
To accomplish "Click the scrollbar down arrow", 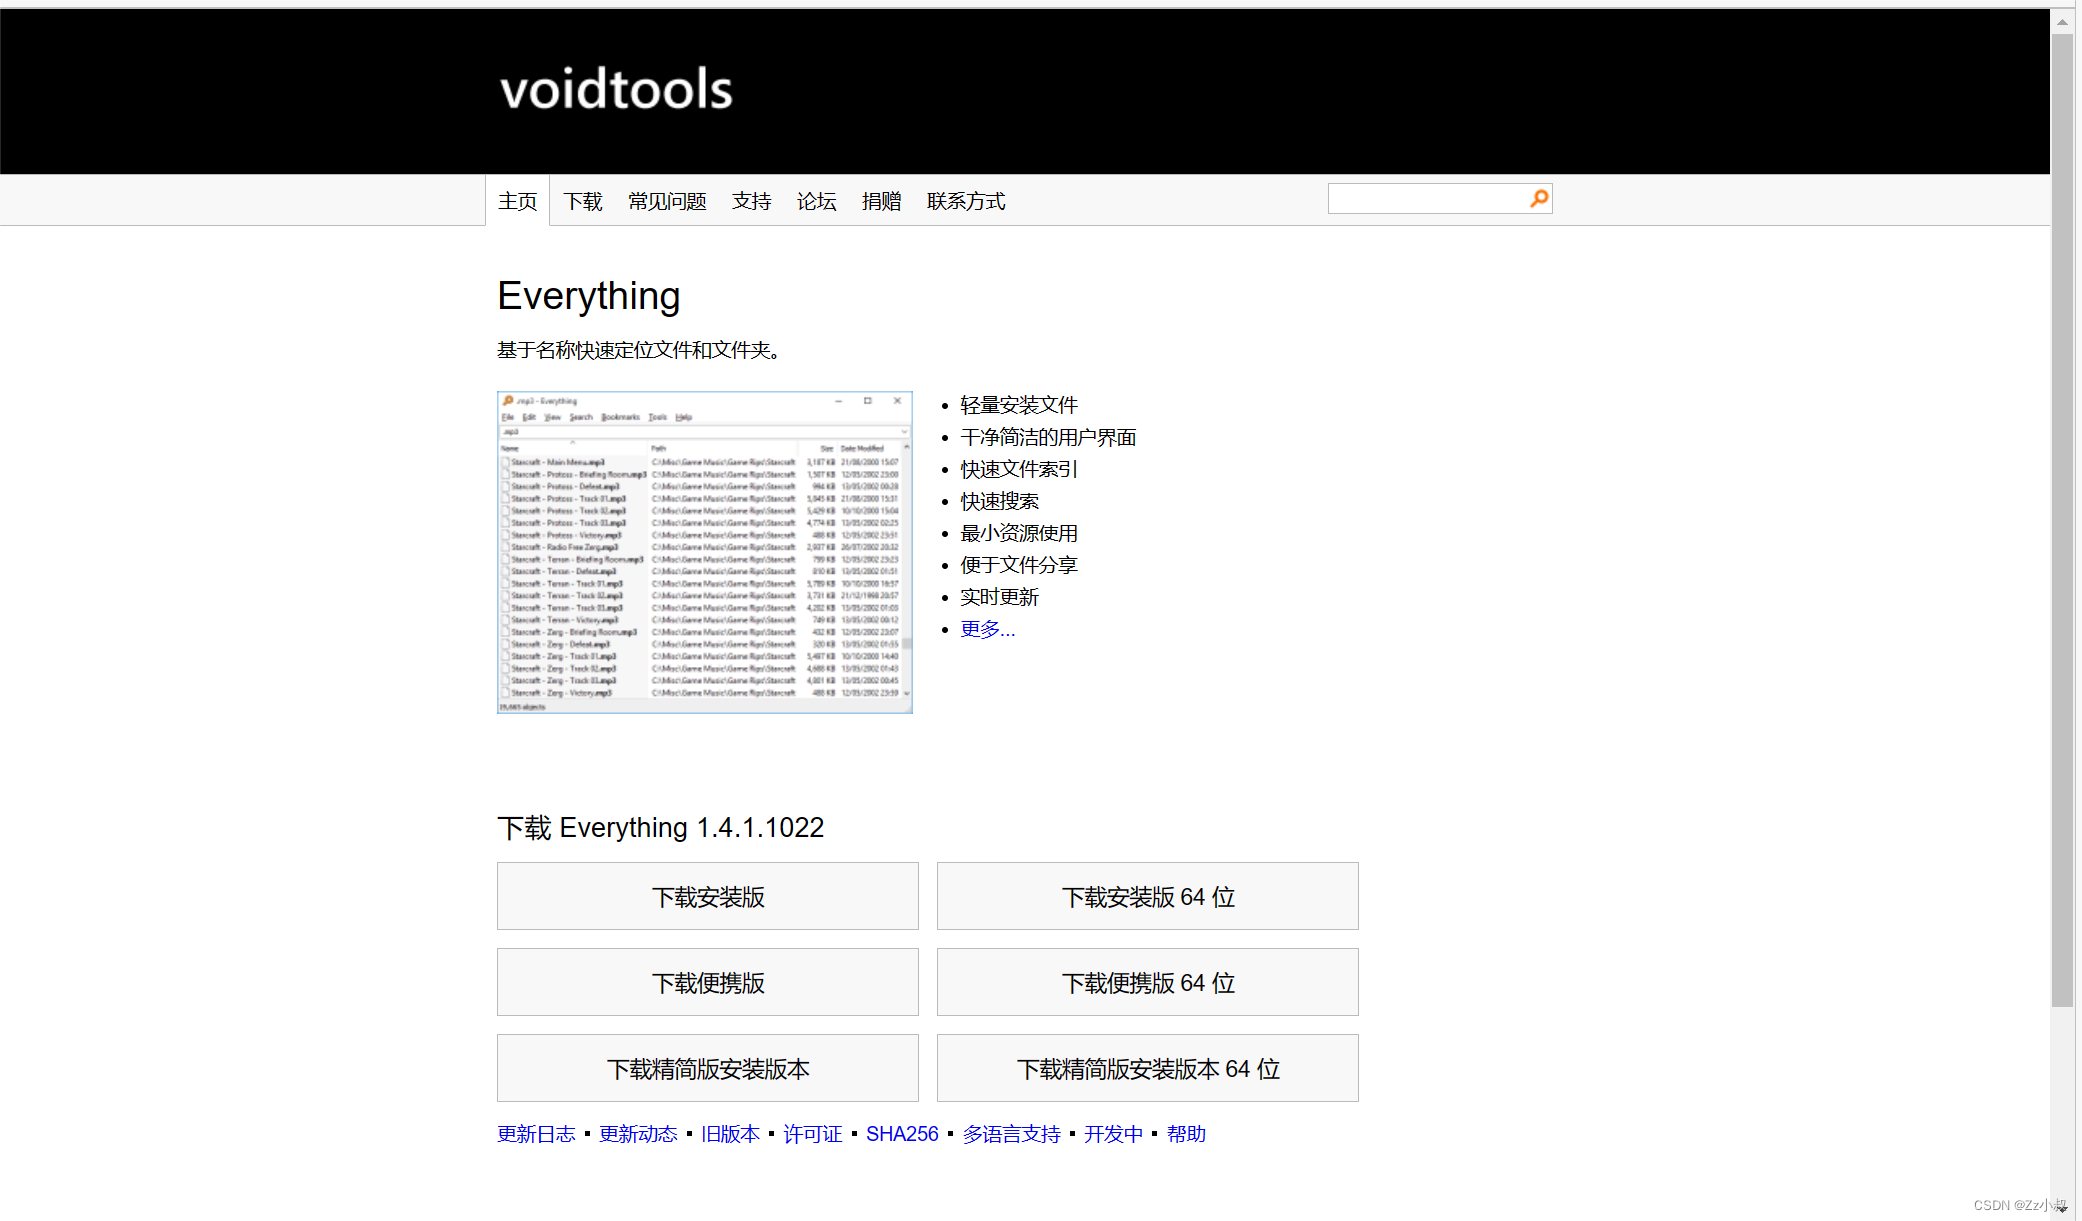I will 2062,1209.
